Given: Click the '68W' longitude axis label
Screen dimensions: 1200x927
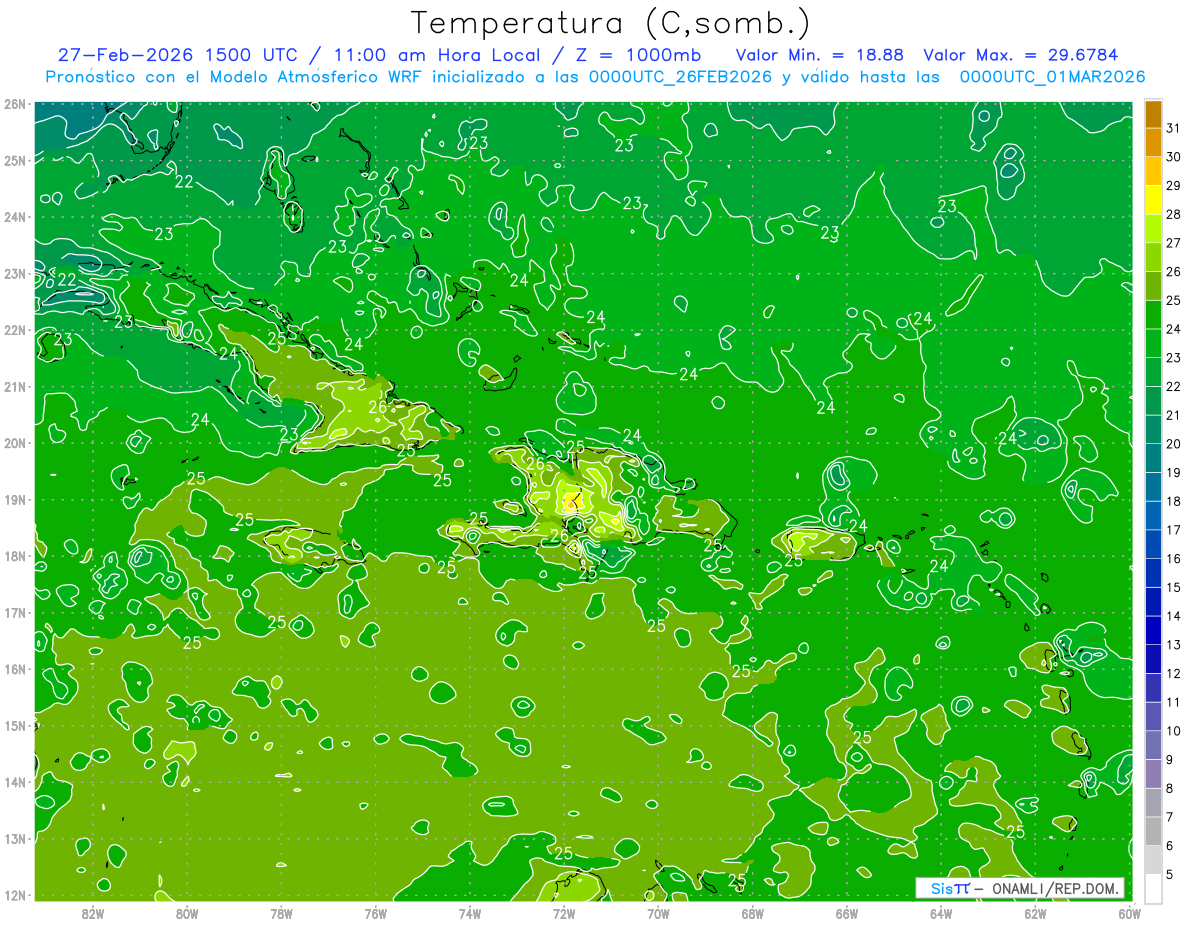Looking at the screenshot, I should click(752, 912).
